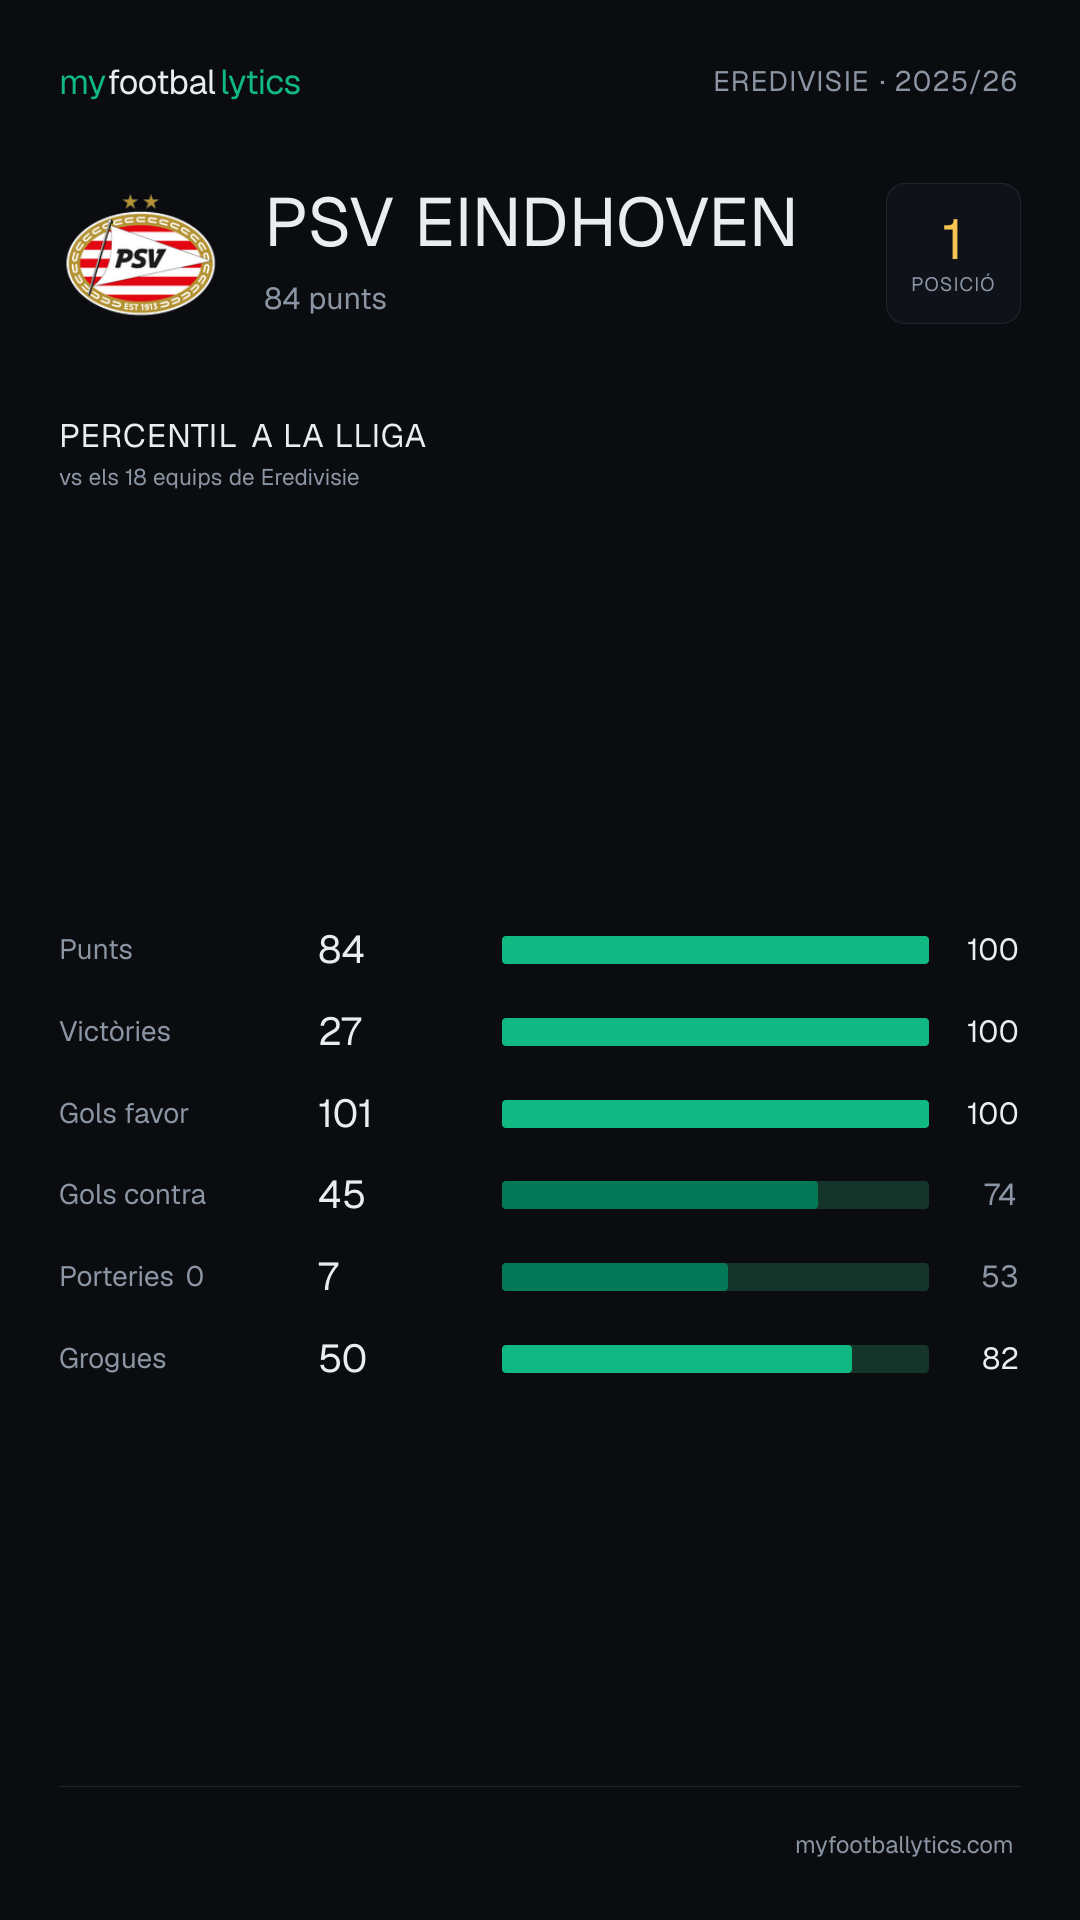
Task: Click the myfootballytics logo
Action: click(180, 83)
